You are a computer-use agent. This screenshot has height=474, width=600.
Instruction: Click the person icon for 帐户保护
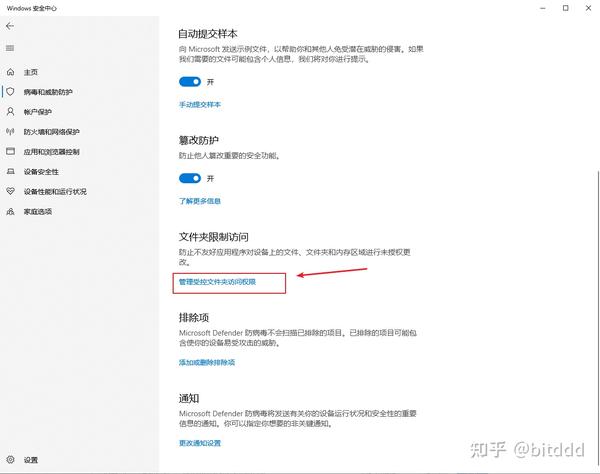10,112
